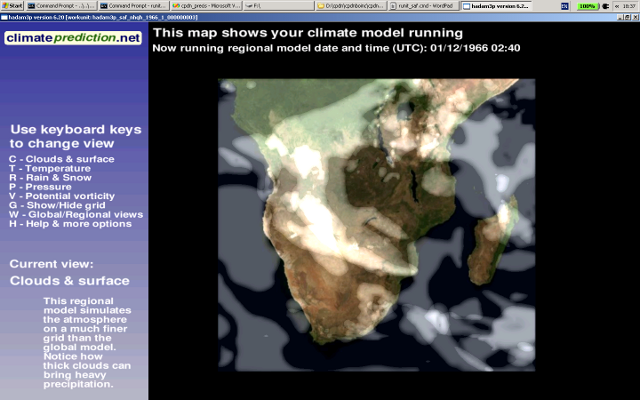Click the 10:37 system clock
Image resolution: width=640 pixels, height=400 pixels.
pyautogui.click(x=629, y=6)
